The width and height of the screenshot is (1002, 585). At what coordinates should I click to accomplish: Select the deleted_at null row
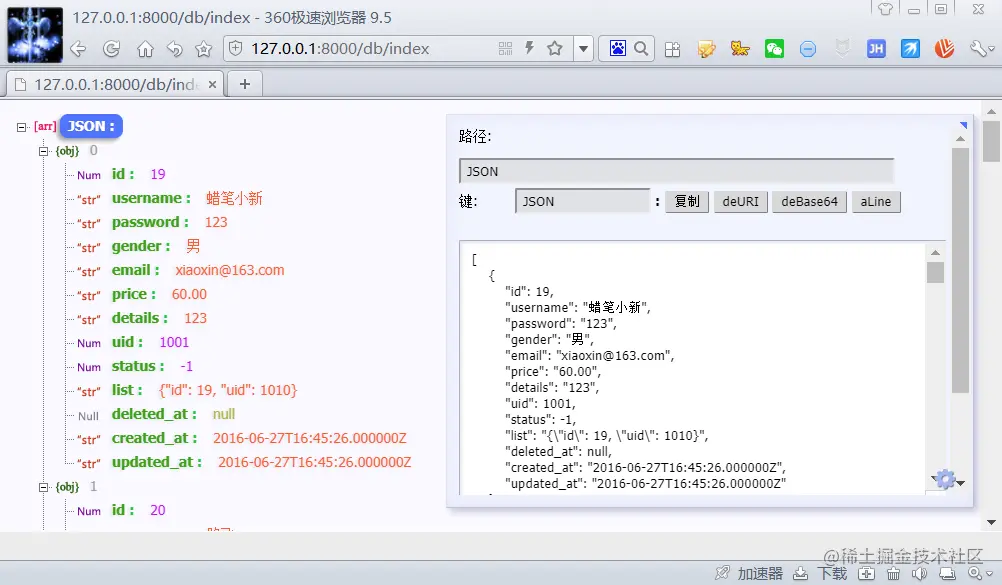156,414
